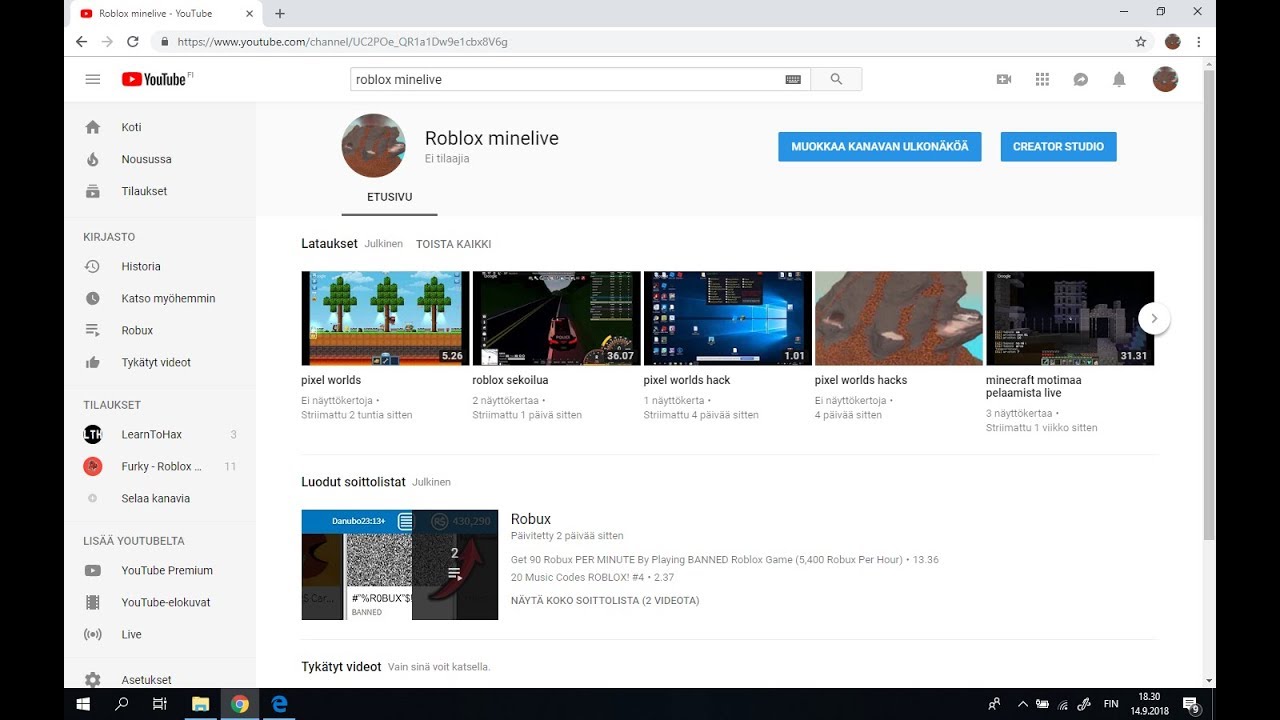Select the Roblox minelive browser tab
The width and height of the screenshot is (1280, 720).
tap(165, 14)
